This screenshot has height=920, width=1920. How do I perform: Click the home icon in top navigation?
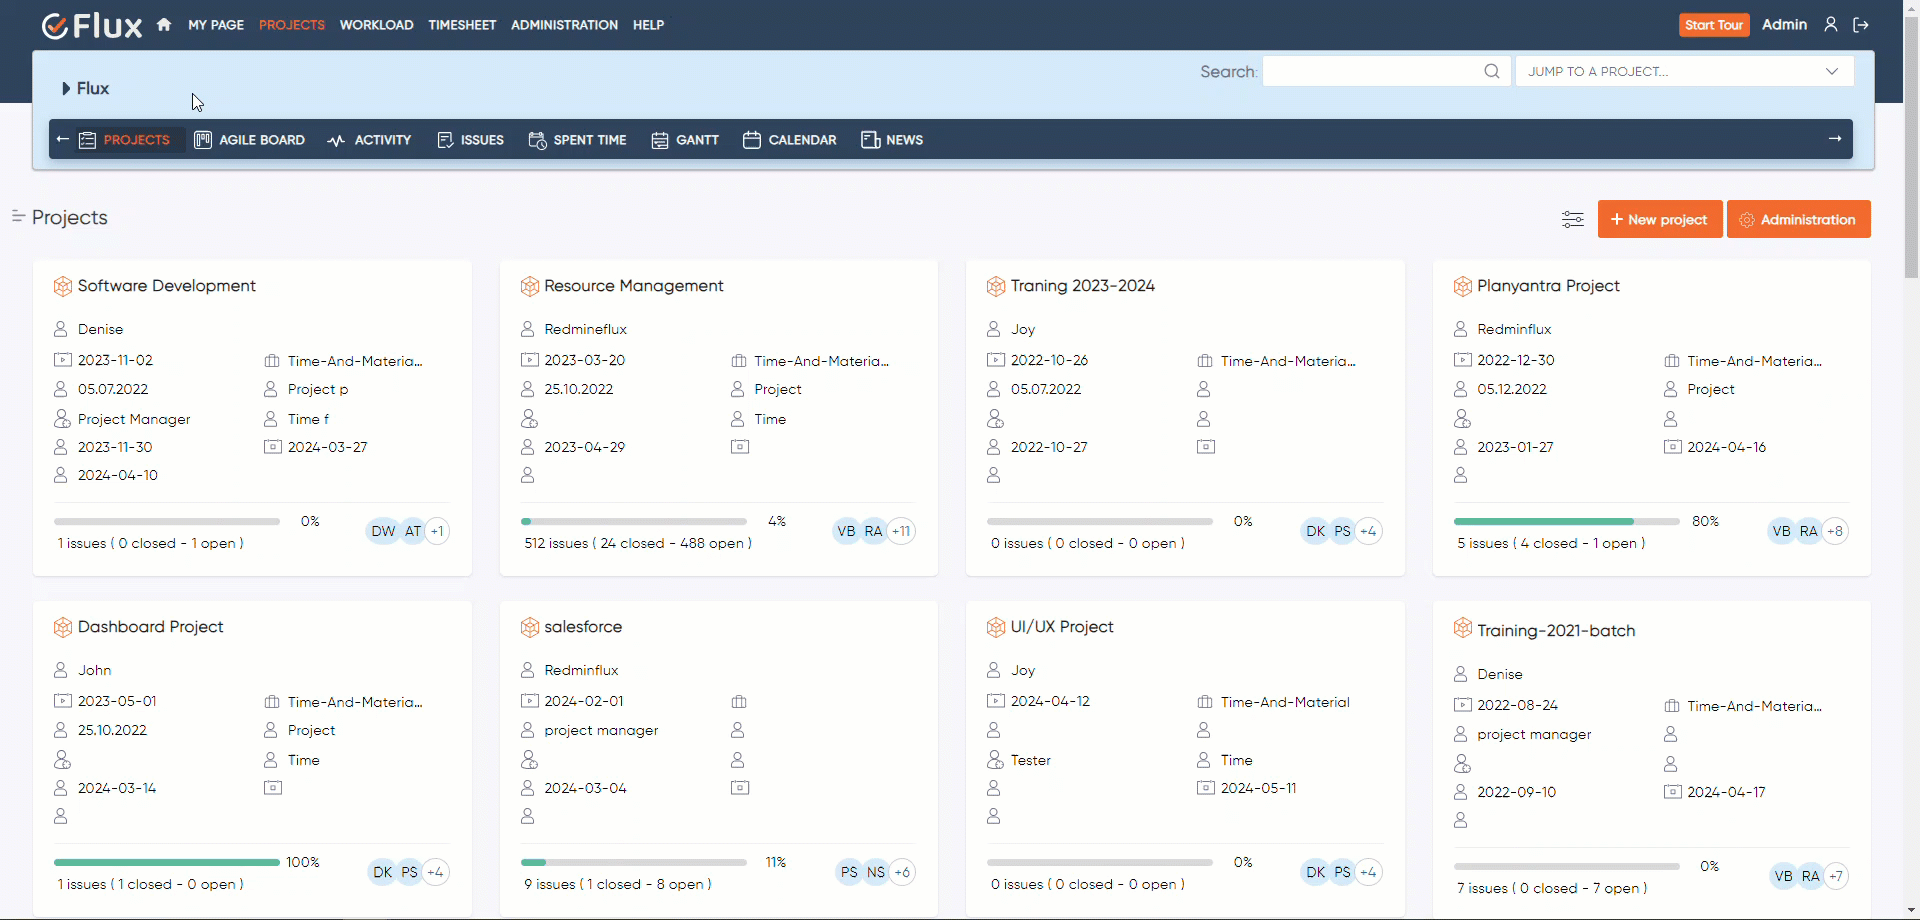point(164,25)
